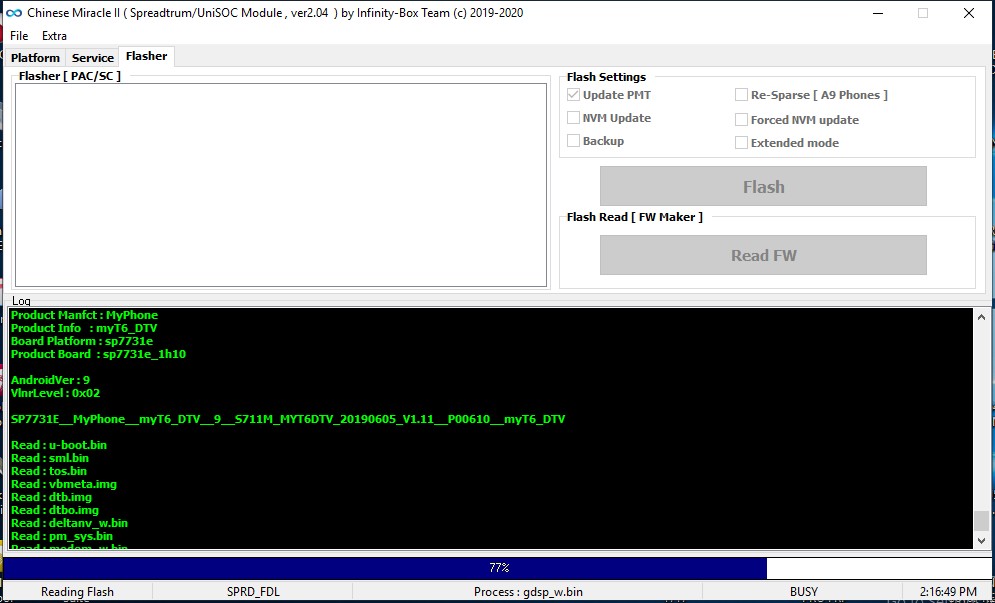Click the Reading Flash status panel
Image resolution: width=995 pixels, height=603 pixels.
(77, 592)
